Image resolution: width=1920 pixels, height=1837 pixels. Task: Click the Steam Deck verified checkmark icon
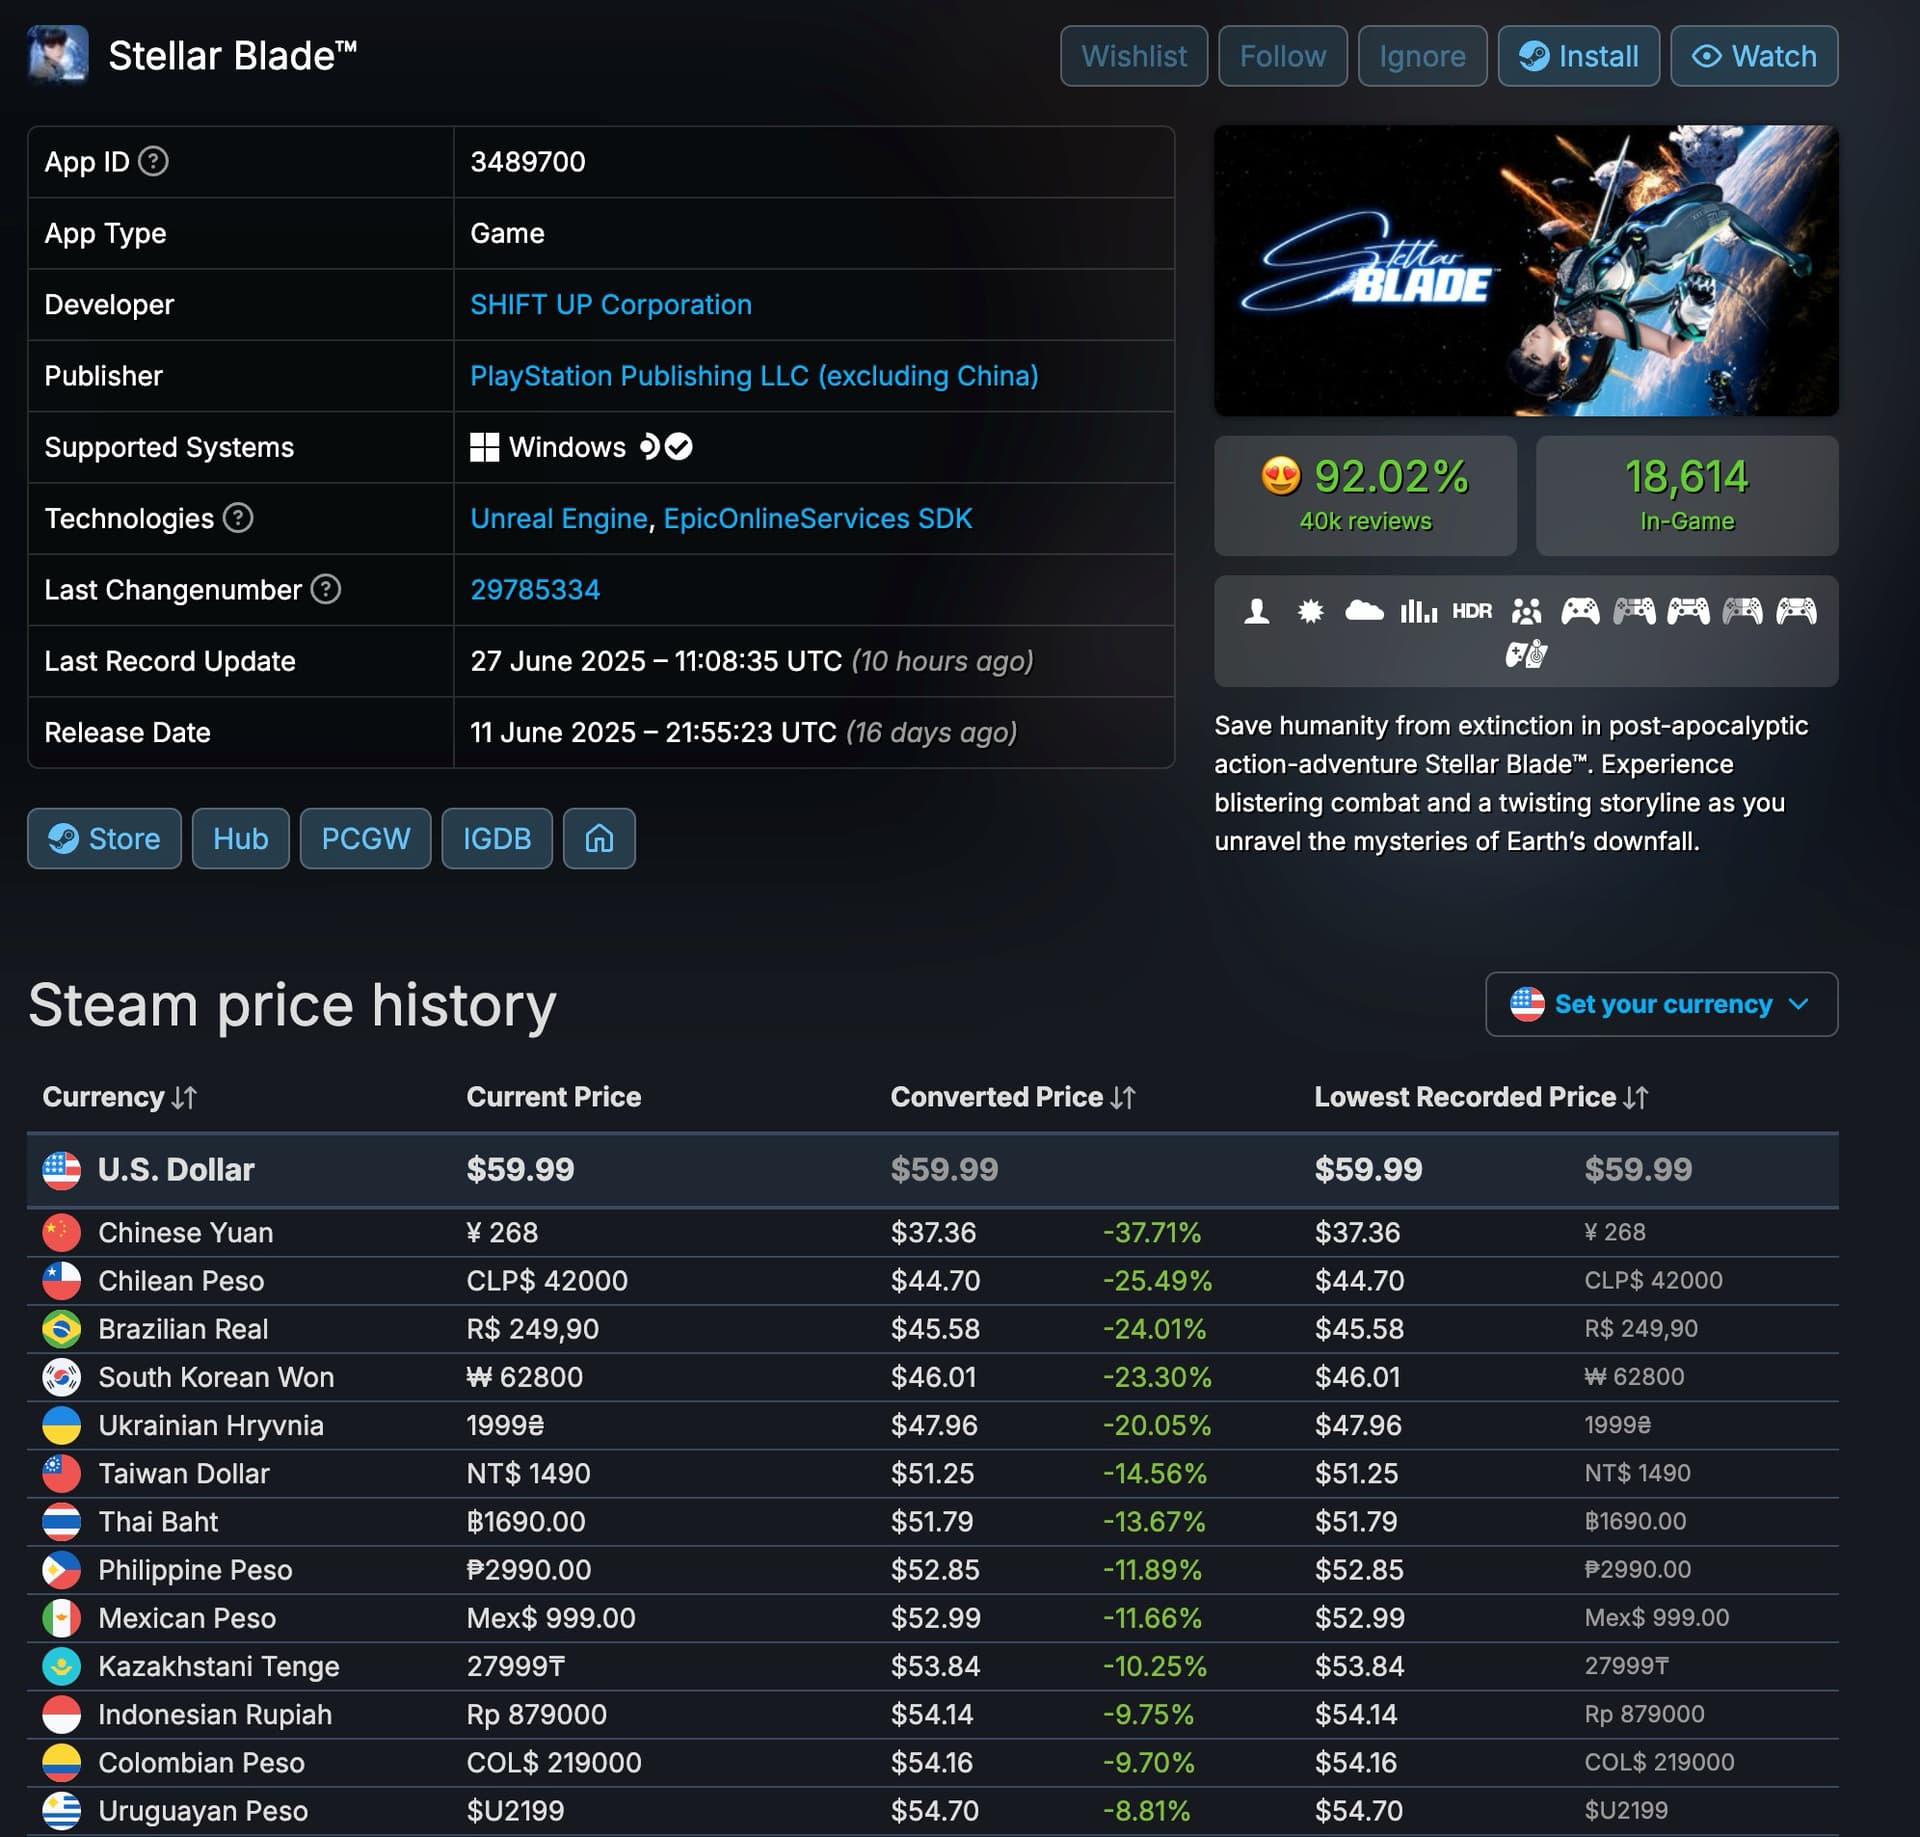pyautogui.click(x=679, y=446)
